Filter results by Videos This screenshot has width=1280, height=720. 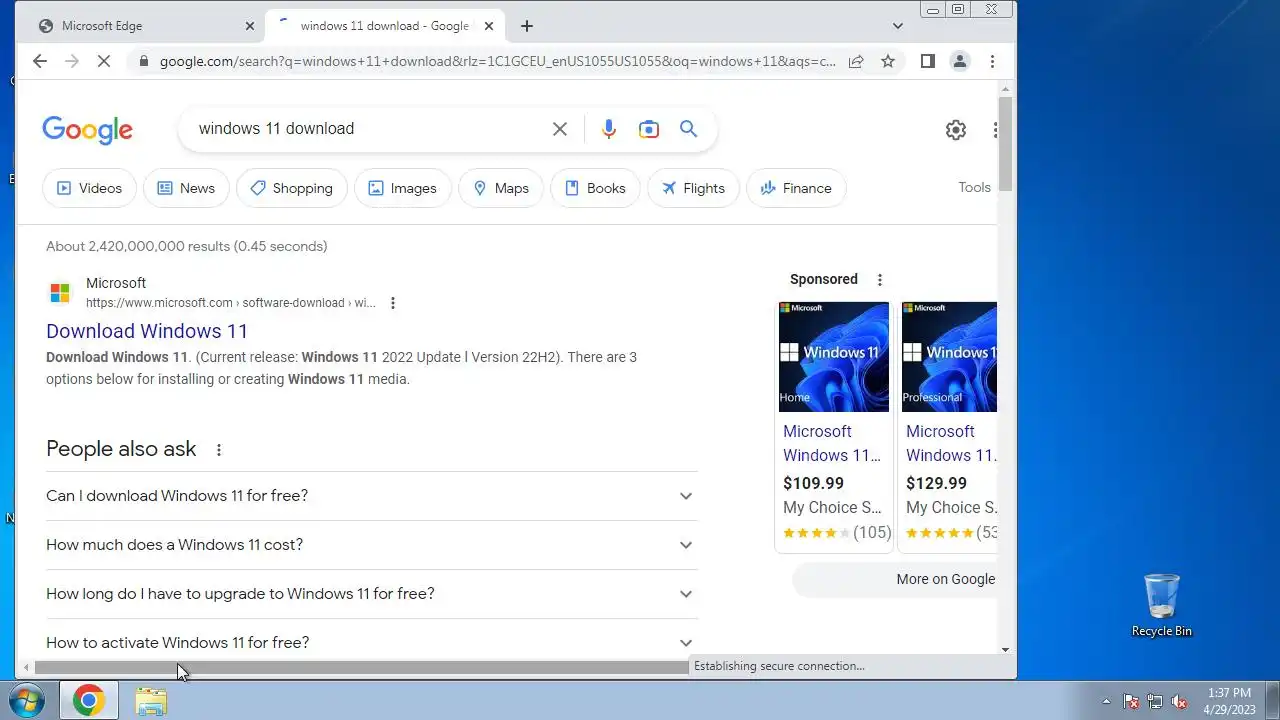89,188
